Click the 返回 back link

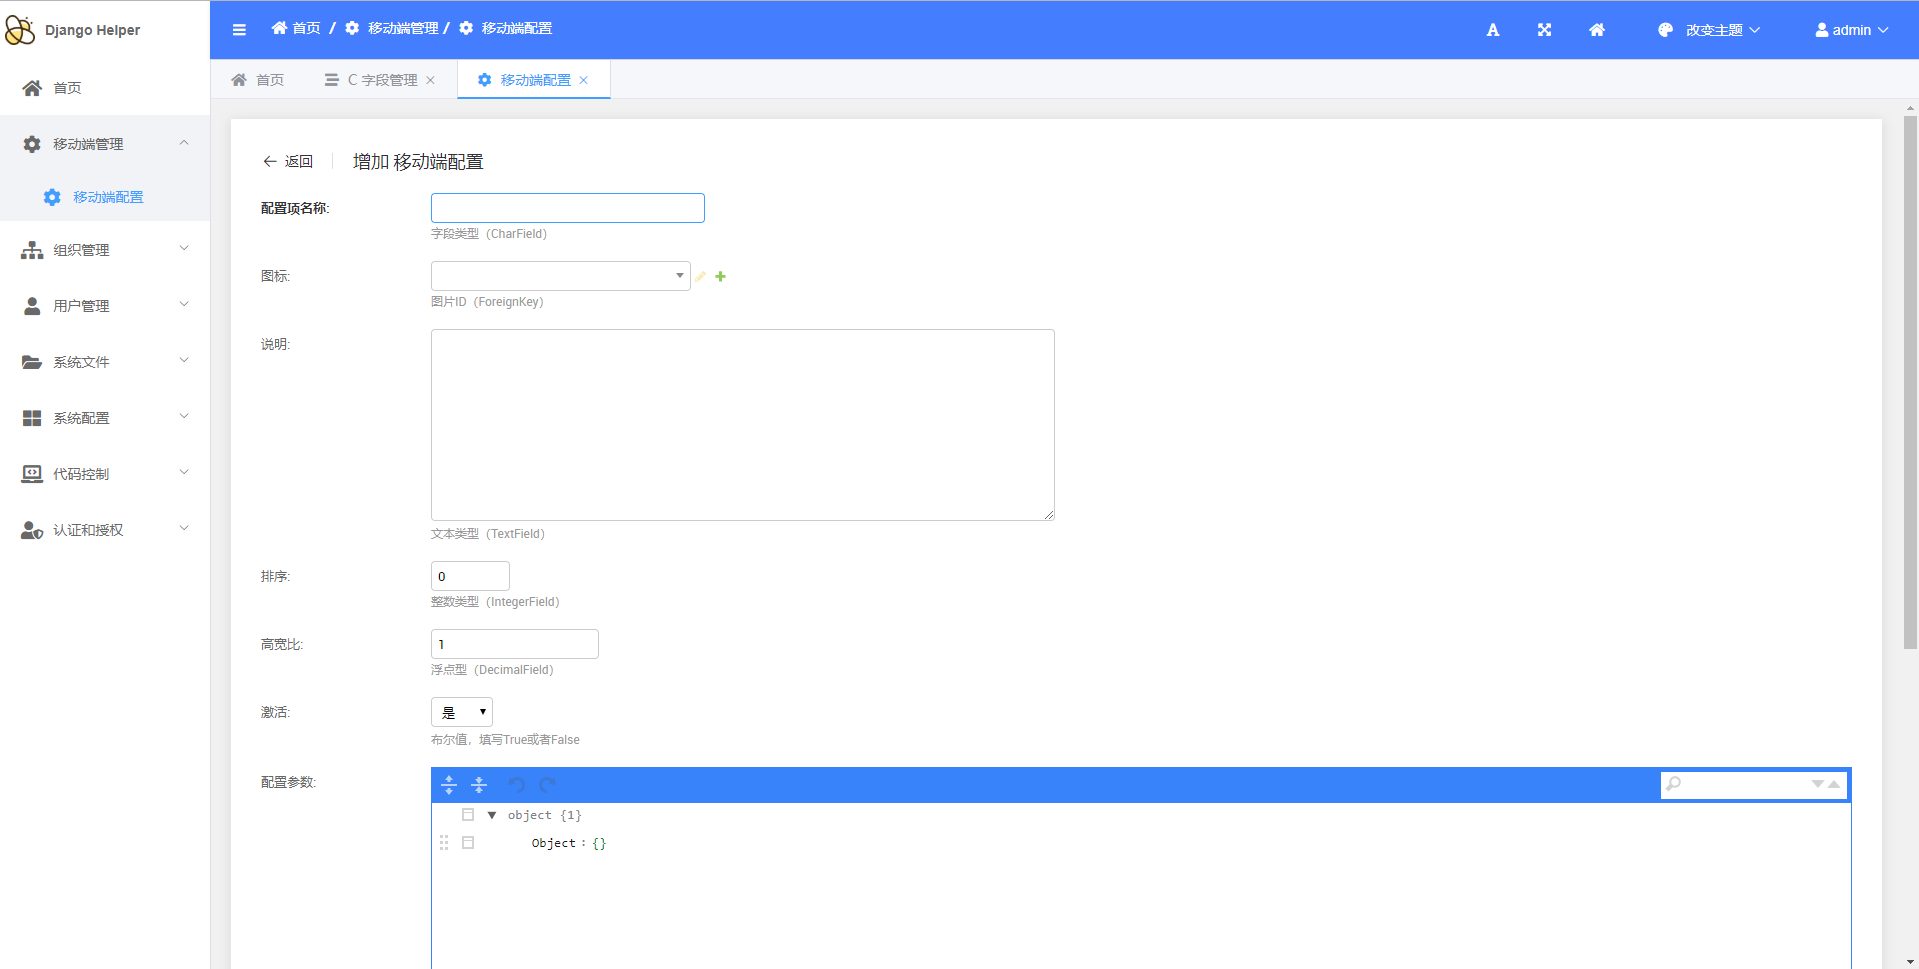coord(288,161)
